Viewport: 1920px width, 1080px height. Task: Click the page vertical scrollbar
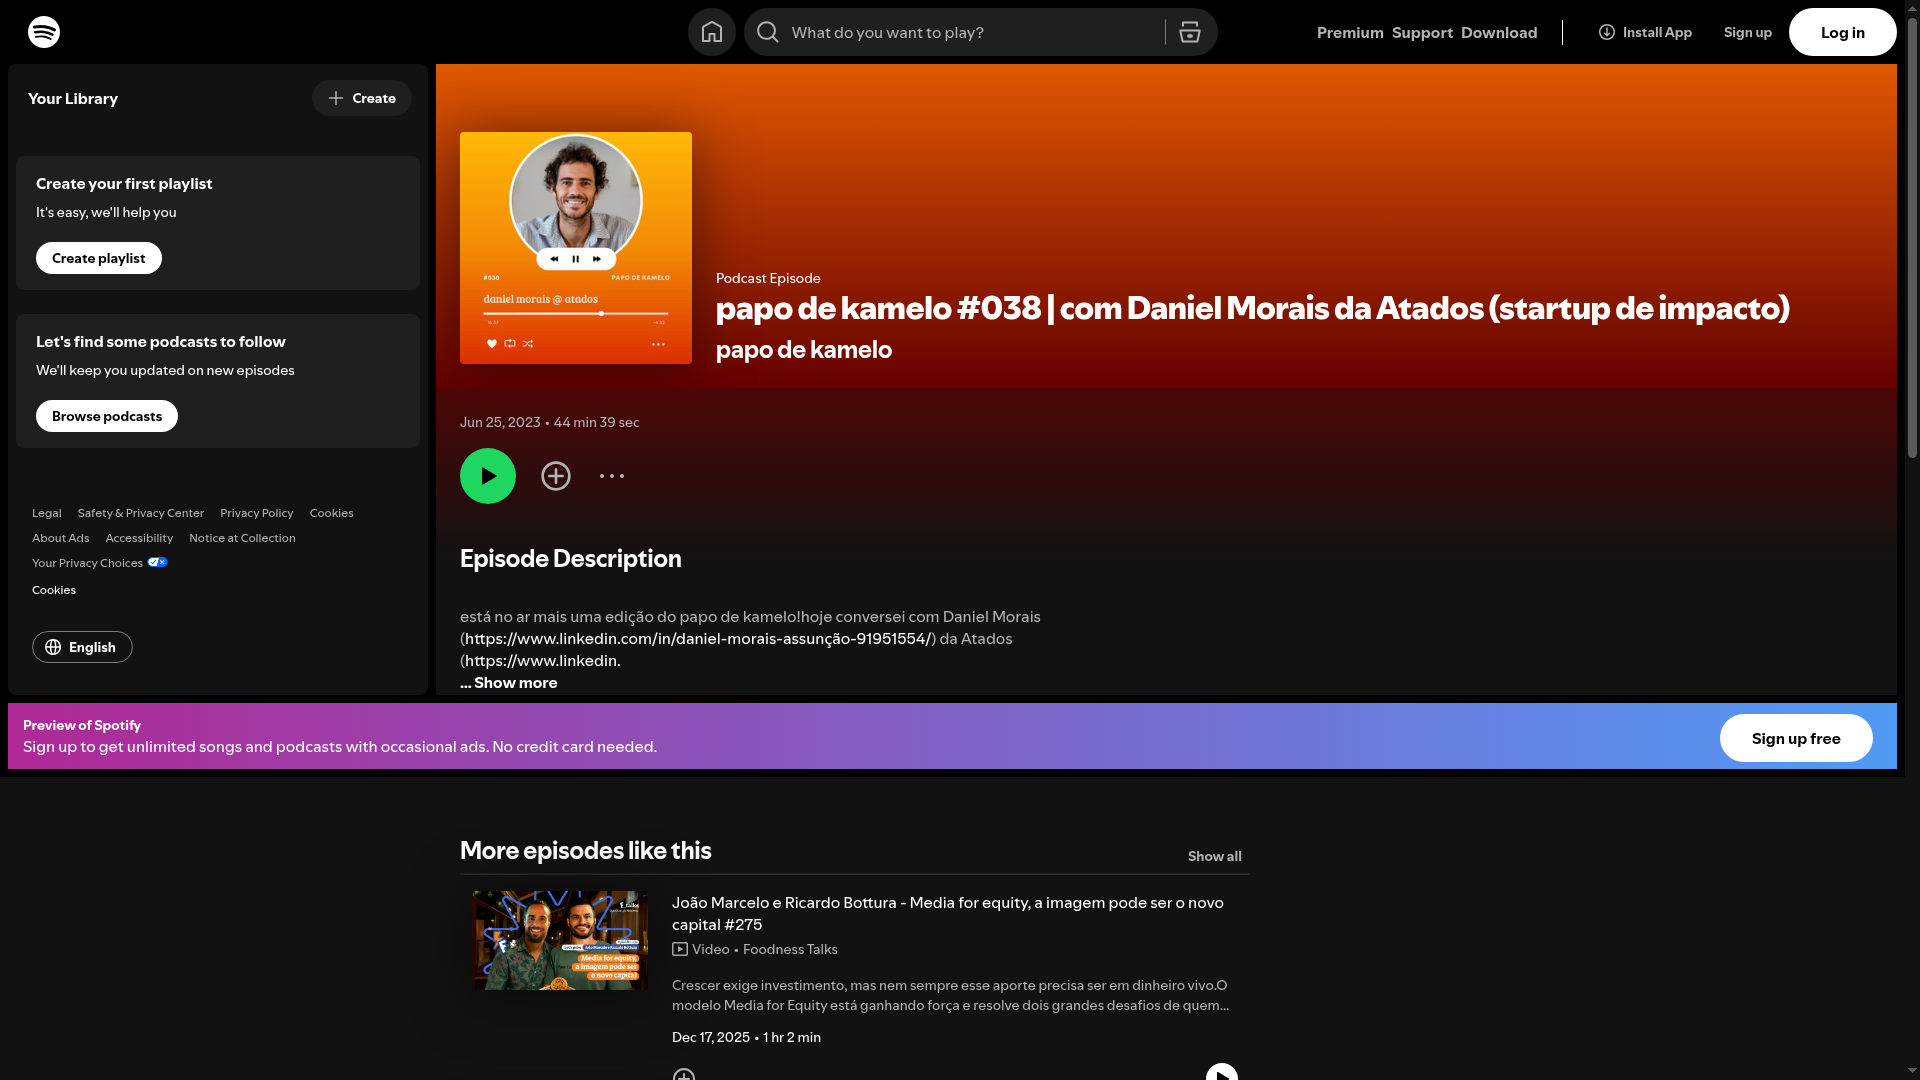tap(1912, 240)
